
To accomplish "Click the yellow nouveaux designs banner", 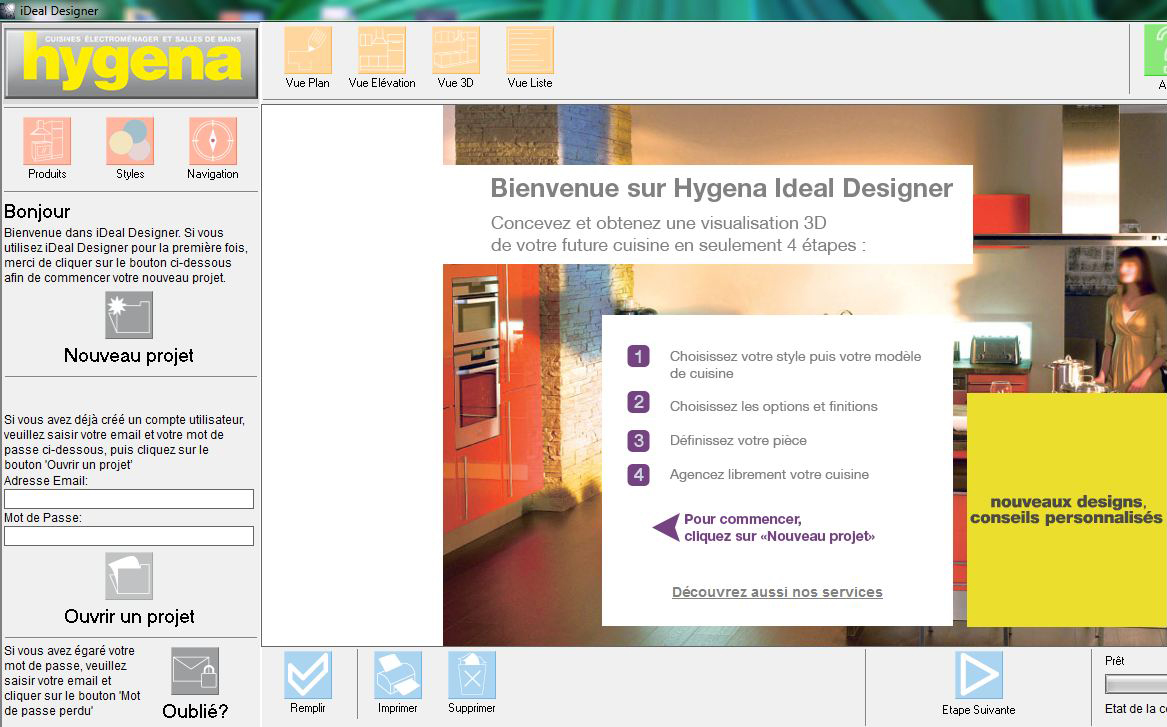I will (x=1067, y=510).
